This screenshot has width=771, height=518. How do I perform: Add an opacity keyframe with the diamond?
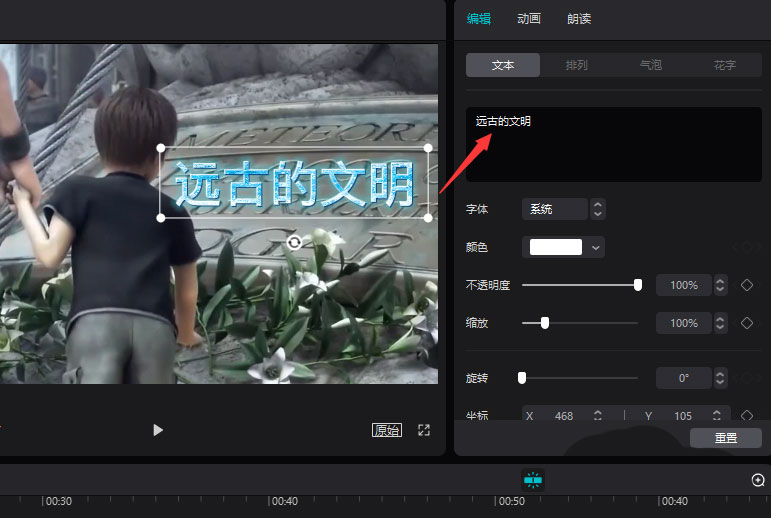point(747,285)
